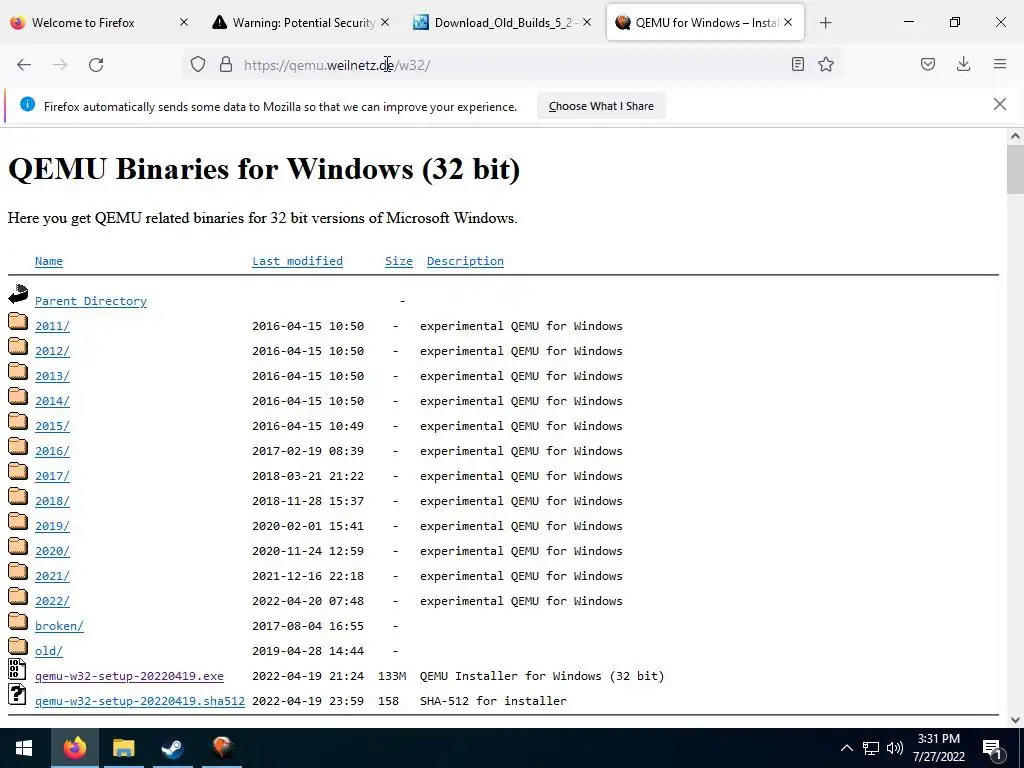
Task: Click the taskbar clock showing 3:31 PM
Action: (939, 748)
